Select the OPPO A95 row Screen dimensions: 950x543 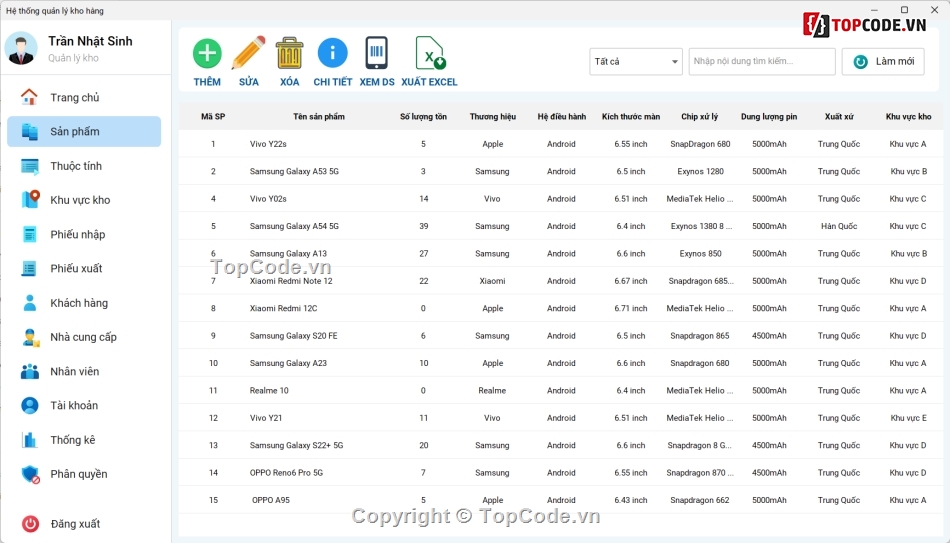point(560,500)
